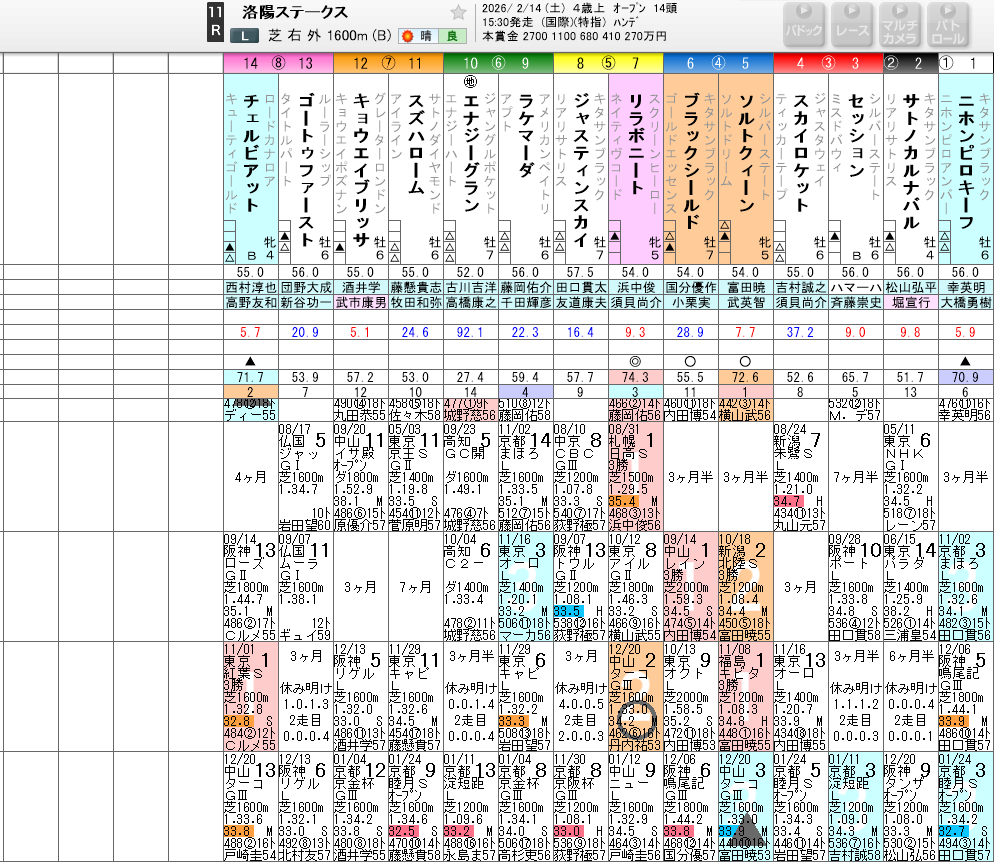Open the パトロール video
Image resolution: width=994 pixels, height=863 pixels.
point(947,24)
